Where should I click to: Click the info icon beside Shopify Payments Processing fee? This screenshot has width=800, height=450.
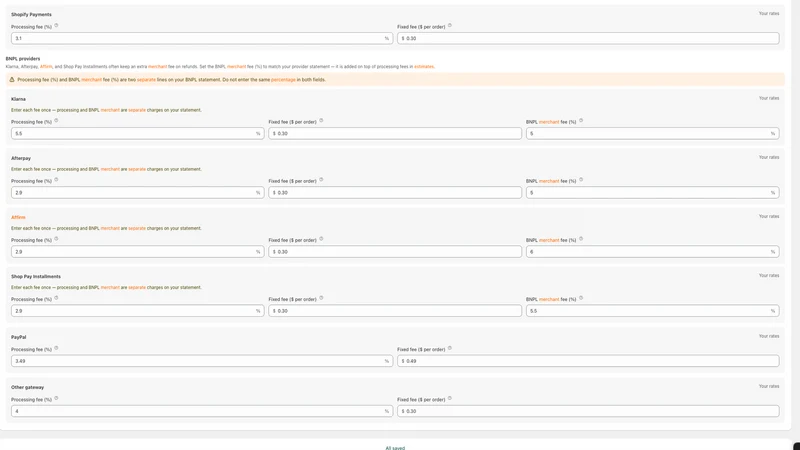click(56, 26)
